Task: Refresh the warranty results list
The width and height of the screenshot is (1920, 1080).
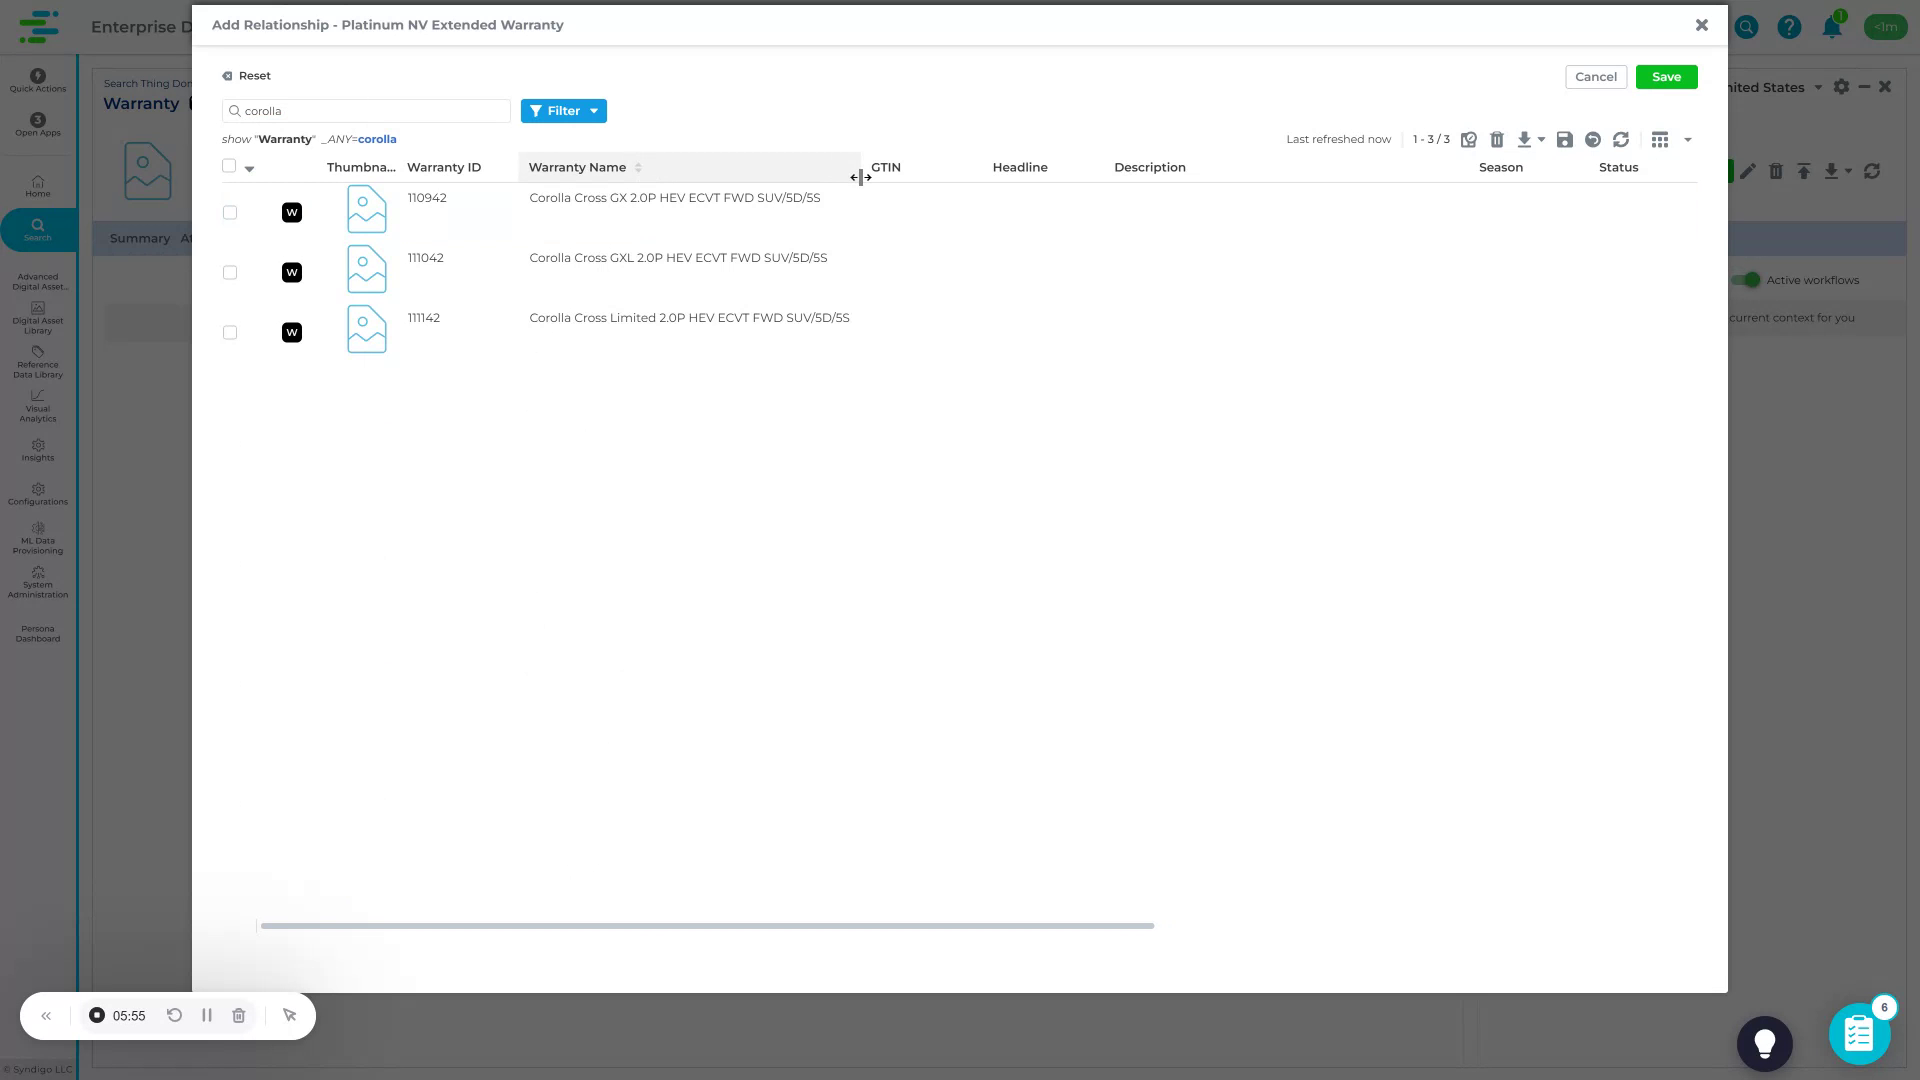Action: [x=1621, y=139]
